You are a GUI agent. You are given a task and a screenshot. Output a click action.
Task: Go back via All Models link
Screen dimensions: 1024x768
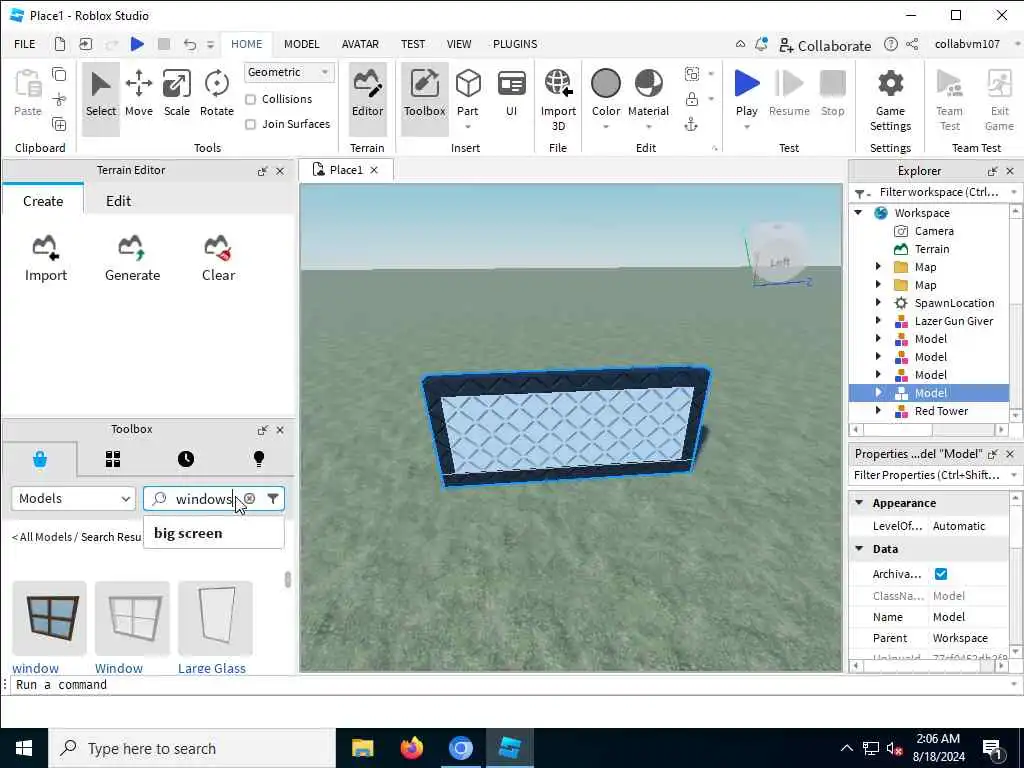42,537
